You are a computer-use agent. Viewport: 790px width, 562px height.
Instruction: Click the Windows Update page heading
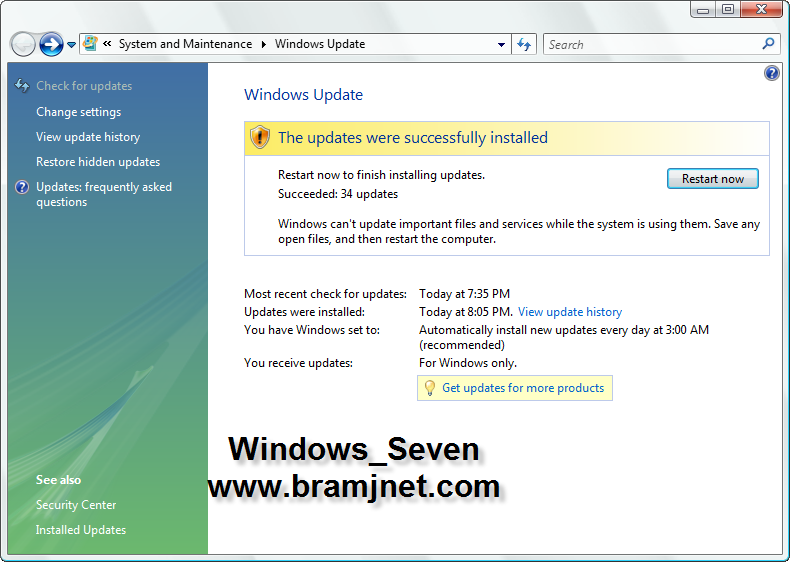click(303, 95)
